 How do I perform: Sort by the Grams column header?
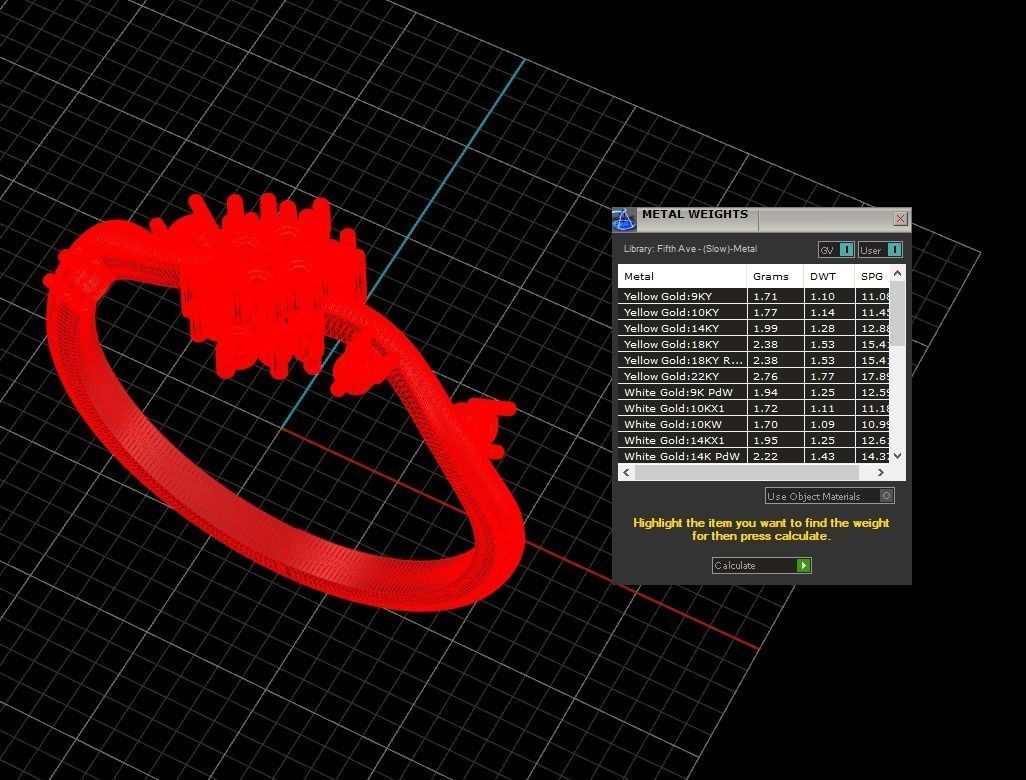click(x=775, y=276)
